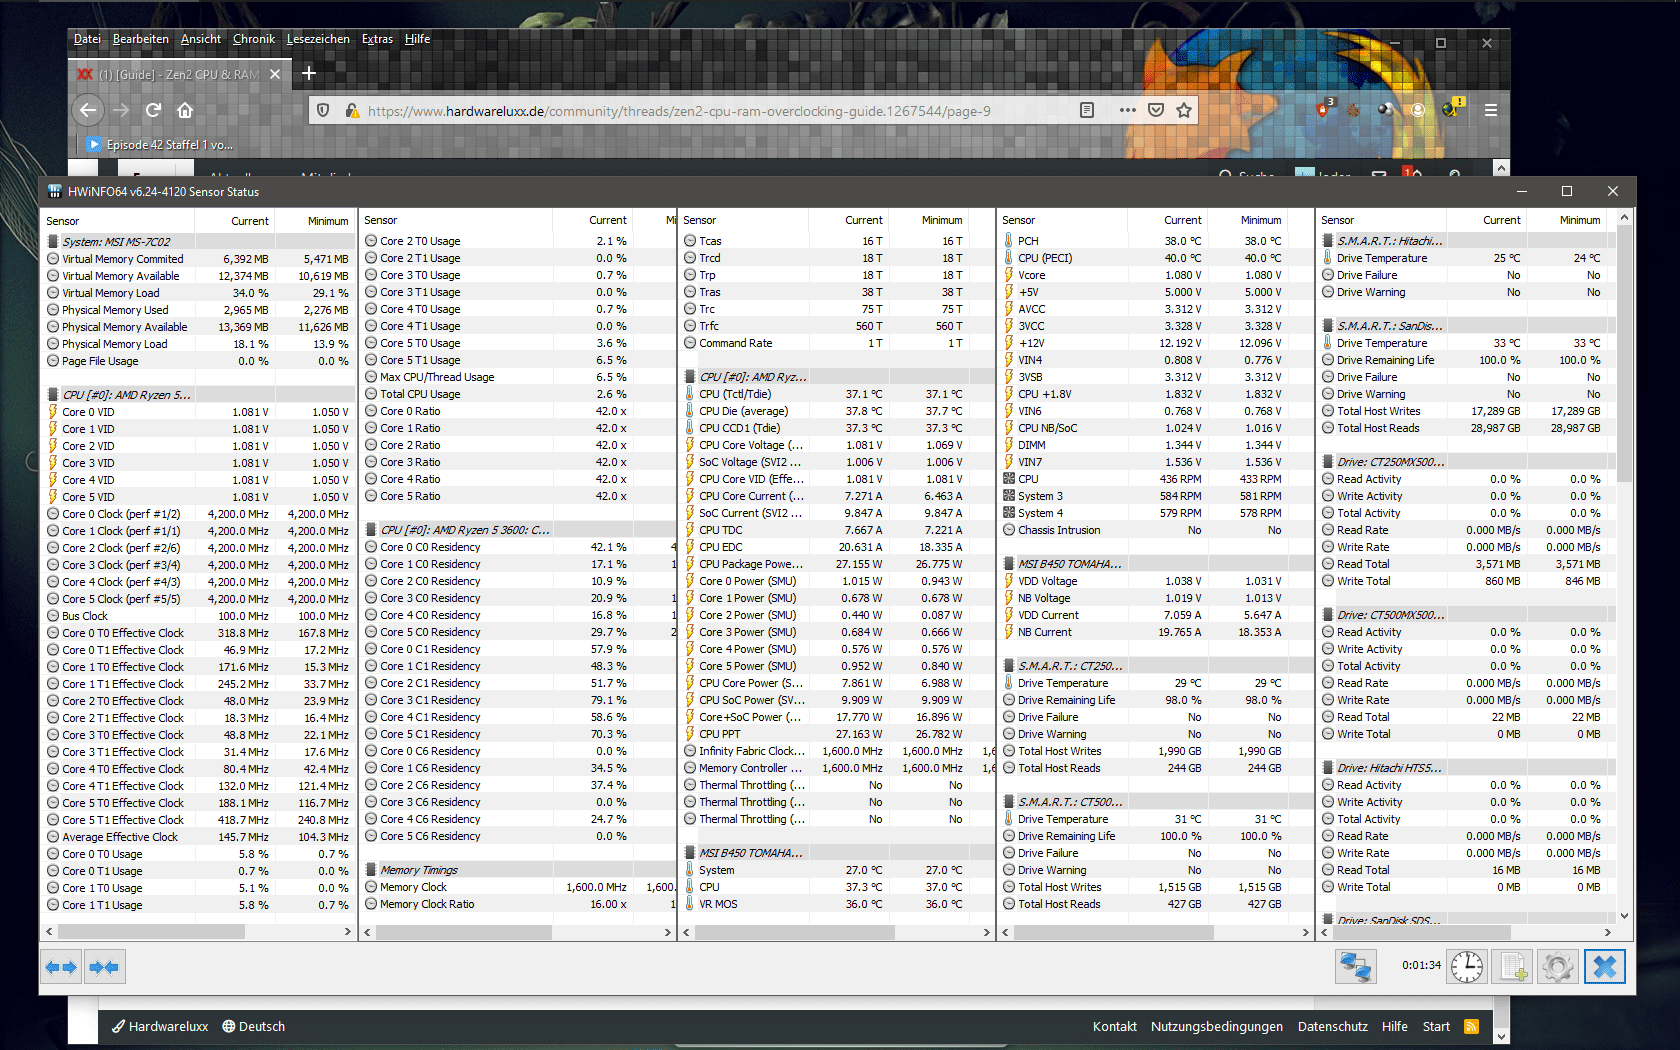
Task: Open a new Firefox tab with plus
Action: [x=309, y=73]
